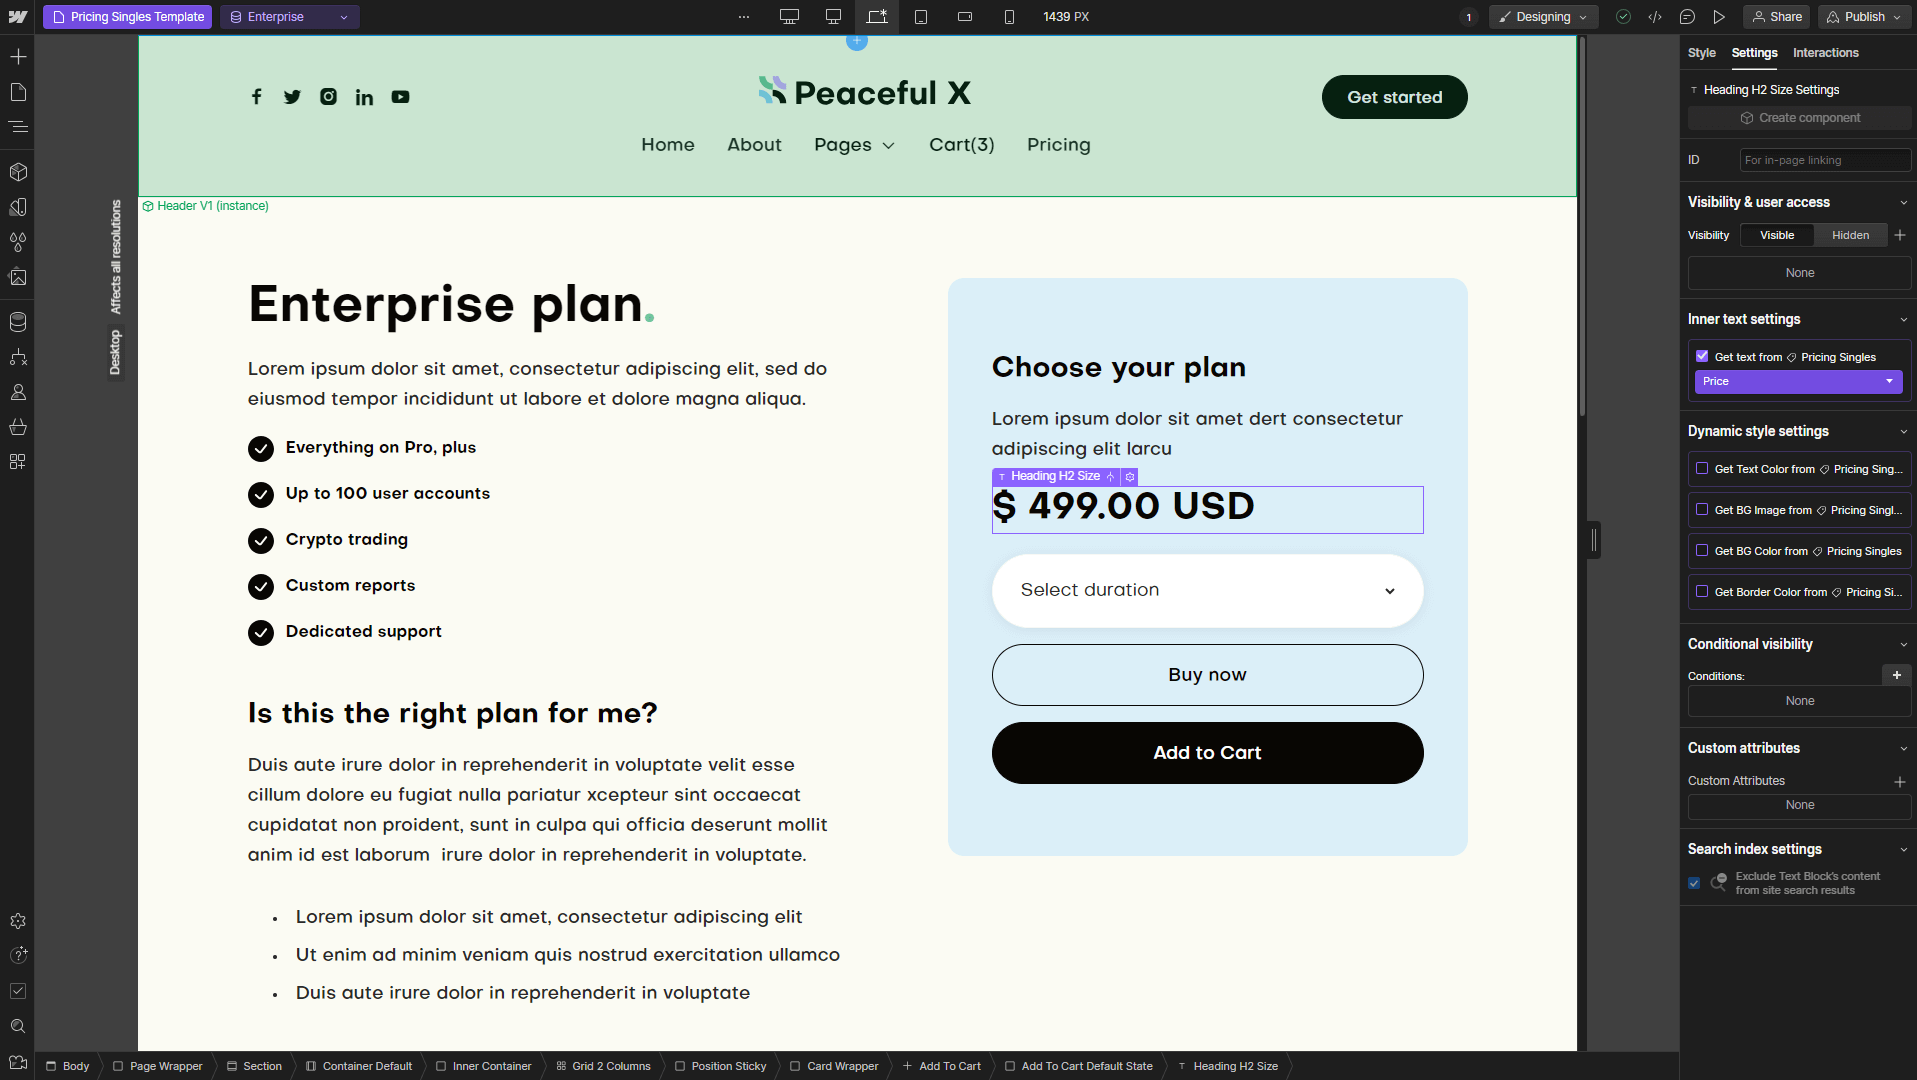Open the Add Elements panel
Screen dimensions: 1917x1080
[x=18, y=57]
